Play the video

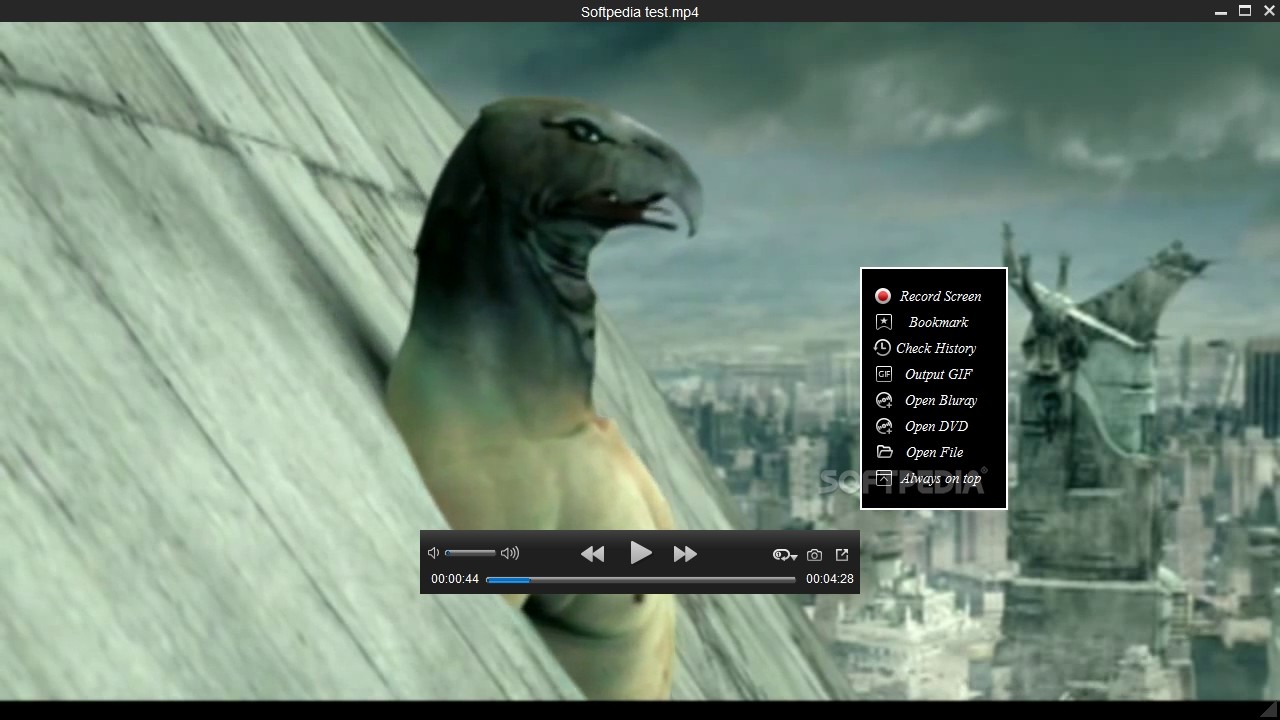click(641, 552)
